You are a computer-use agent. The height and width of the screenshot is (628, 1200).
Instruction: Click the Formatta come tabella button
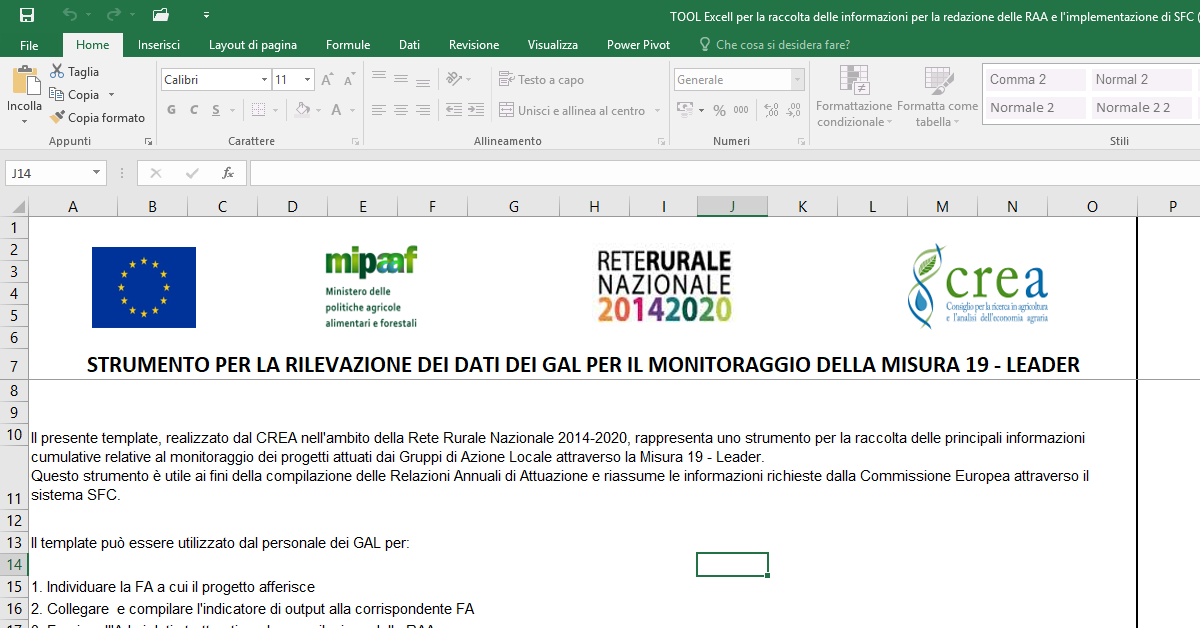937,98
